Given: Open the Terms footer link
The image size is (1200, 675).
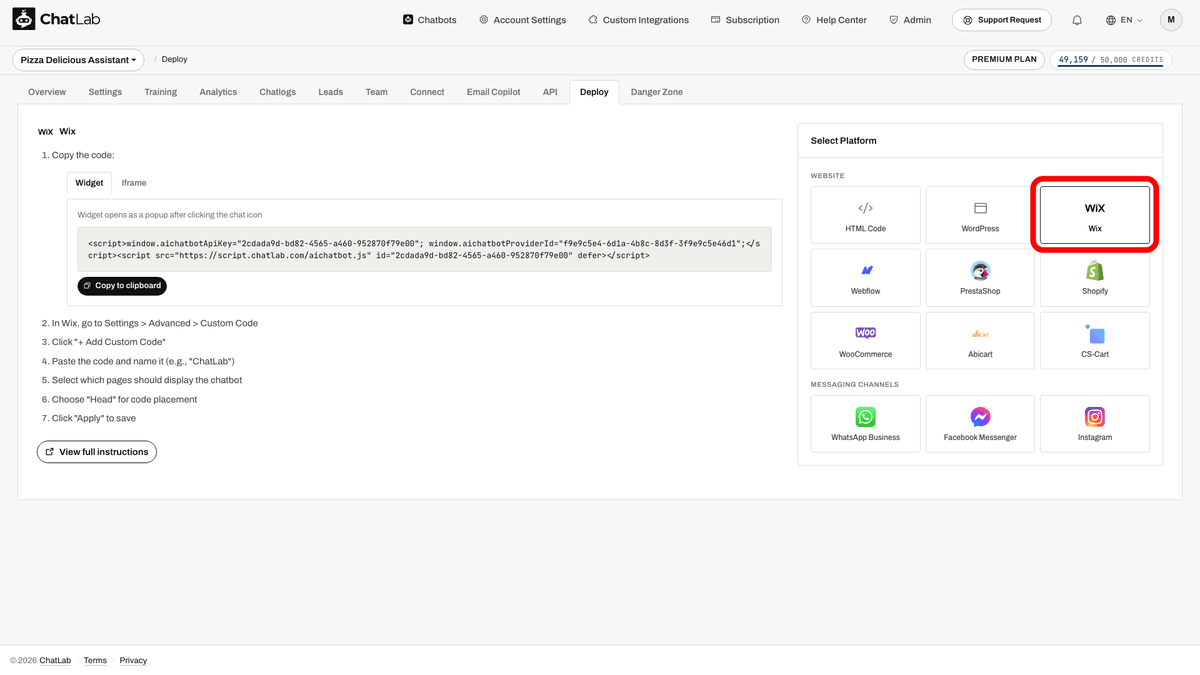Looking at the screenshot, I should coord(95,661).
